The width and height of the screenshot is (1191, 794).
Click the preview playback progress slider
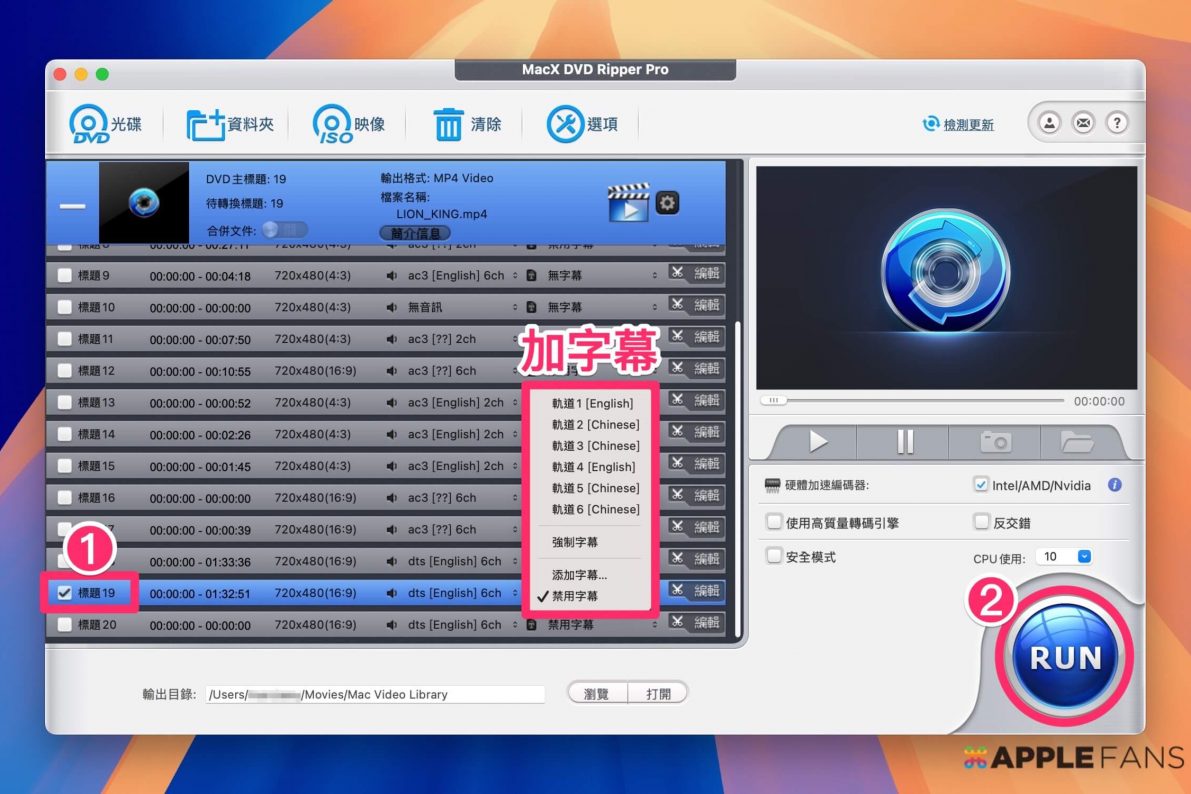point(912,401)
